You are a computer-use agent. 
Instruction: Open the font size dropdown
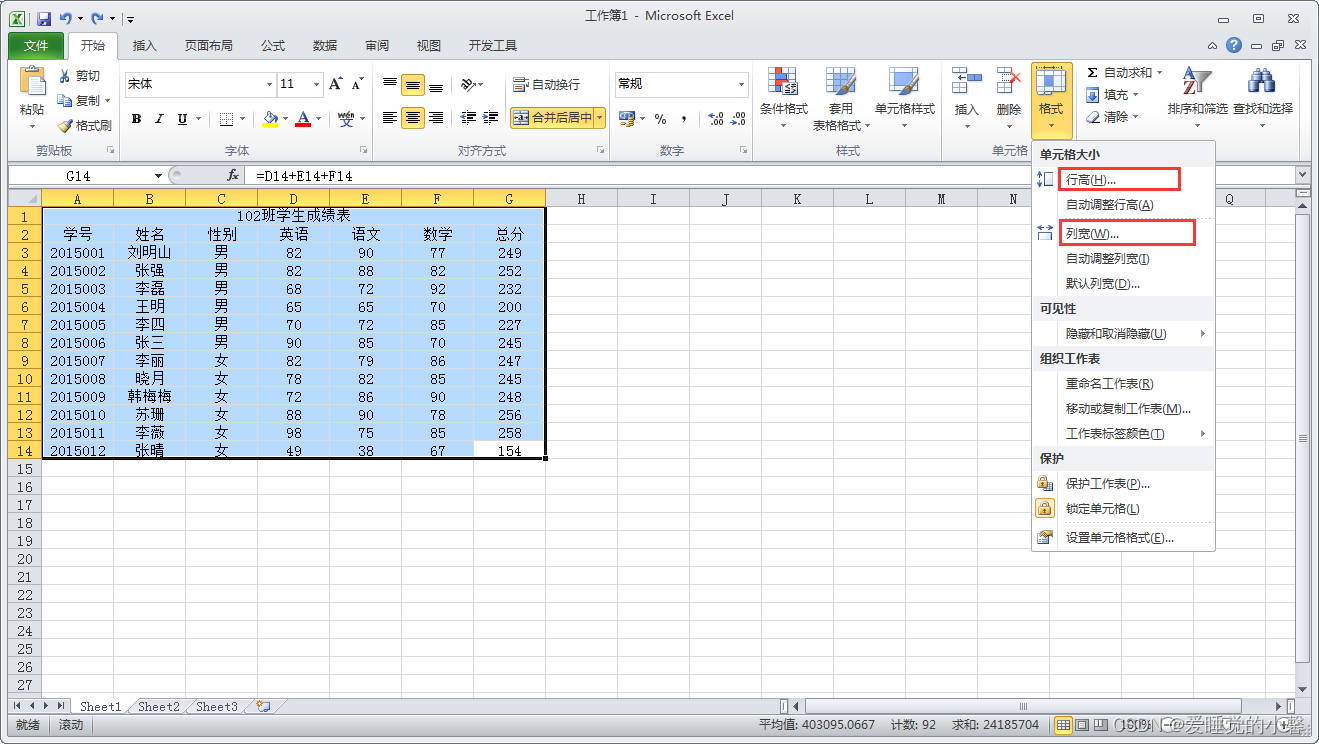(316, 85)
